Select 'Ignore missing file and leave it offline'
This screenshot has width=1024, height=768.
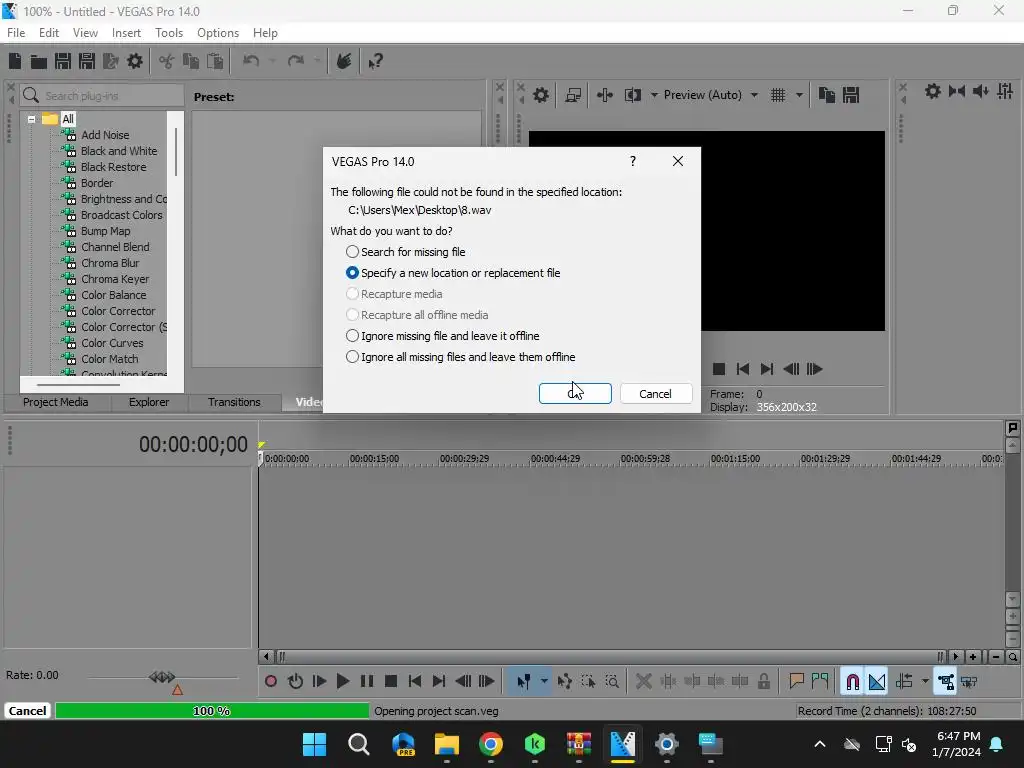click(x=442, y=336)
